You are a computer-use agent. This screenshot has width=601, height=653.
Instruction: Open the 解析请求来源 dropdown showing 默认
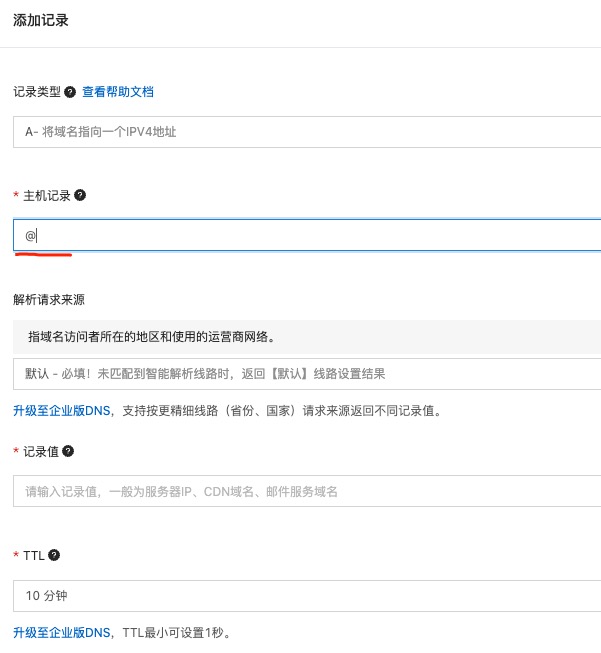pos(307,374)
